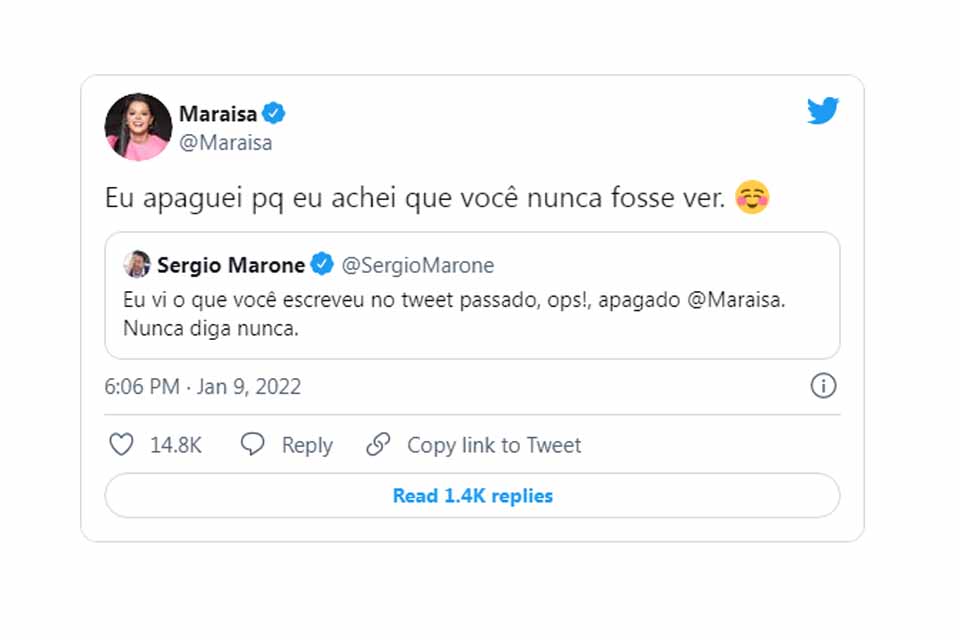Screen dimensions: 960x640
Task: Click the Sergio Marone display name
Action: coord(231,265)
